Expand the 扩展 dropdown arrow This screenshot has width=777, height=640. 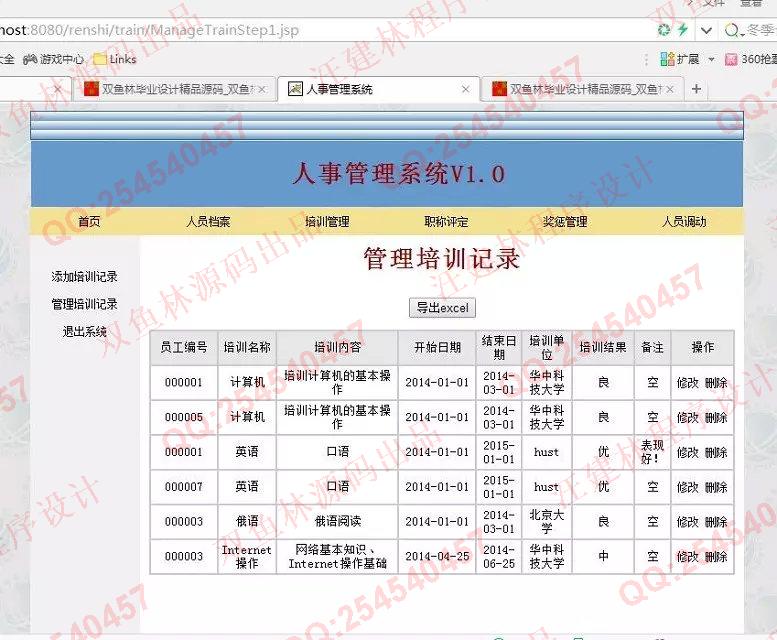(712, 59)
